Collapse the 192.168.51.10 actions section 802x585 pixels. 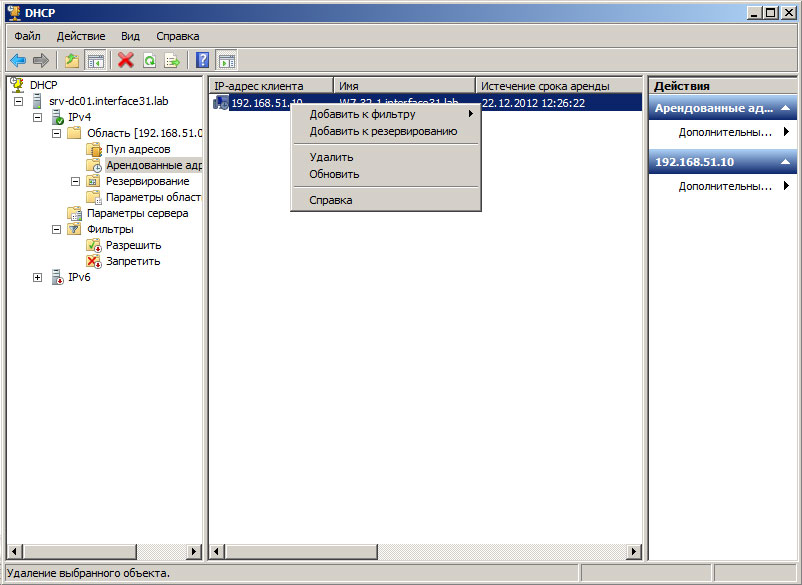[785, 162]
